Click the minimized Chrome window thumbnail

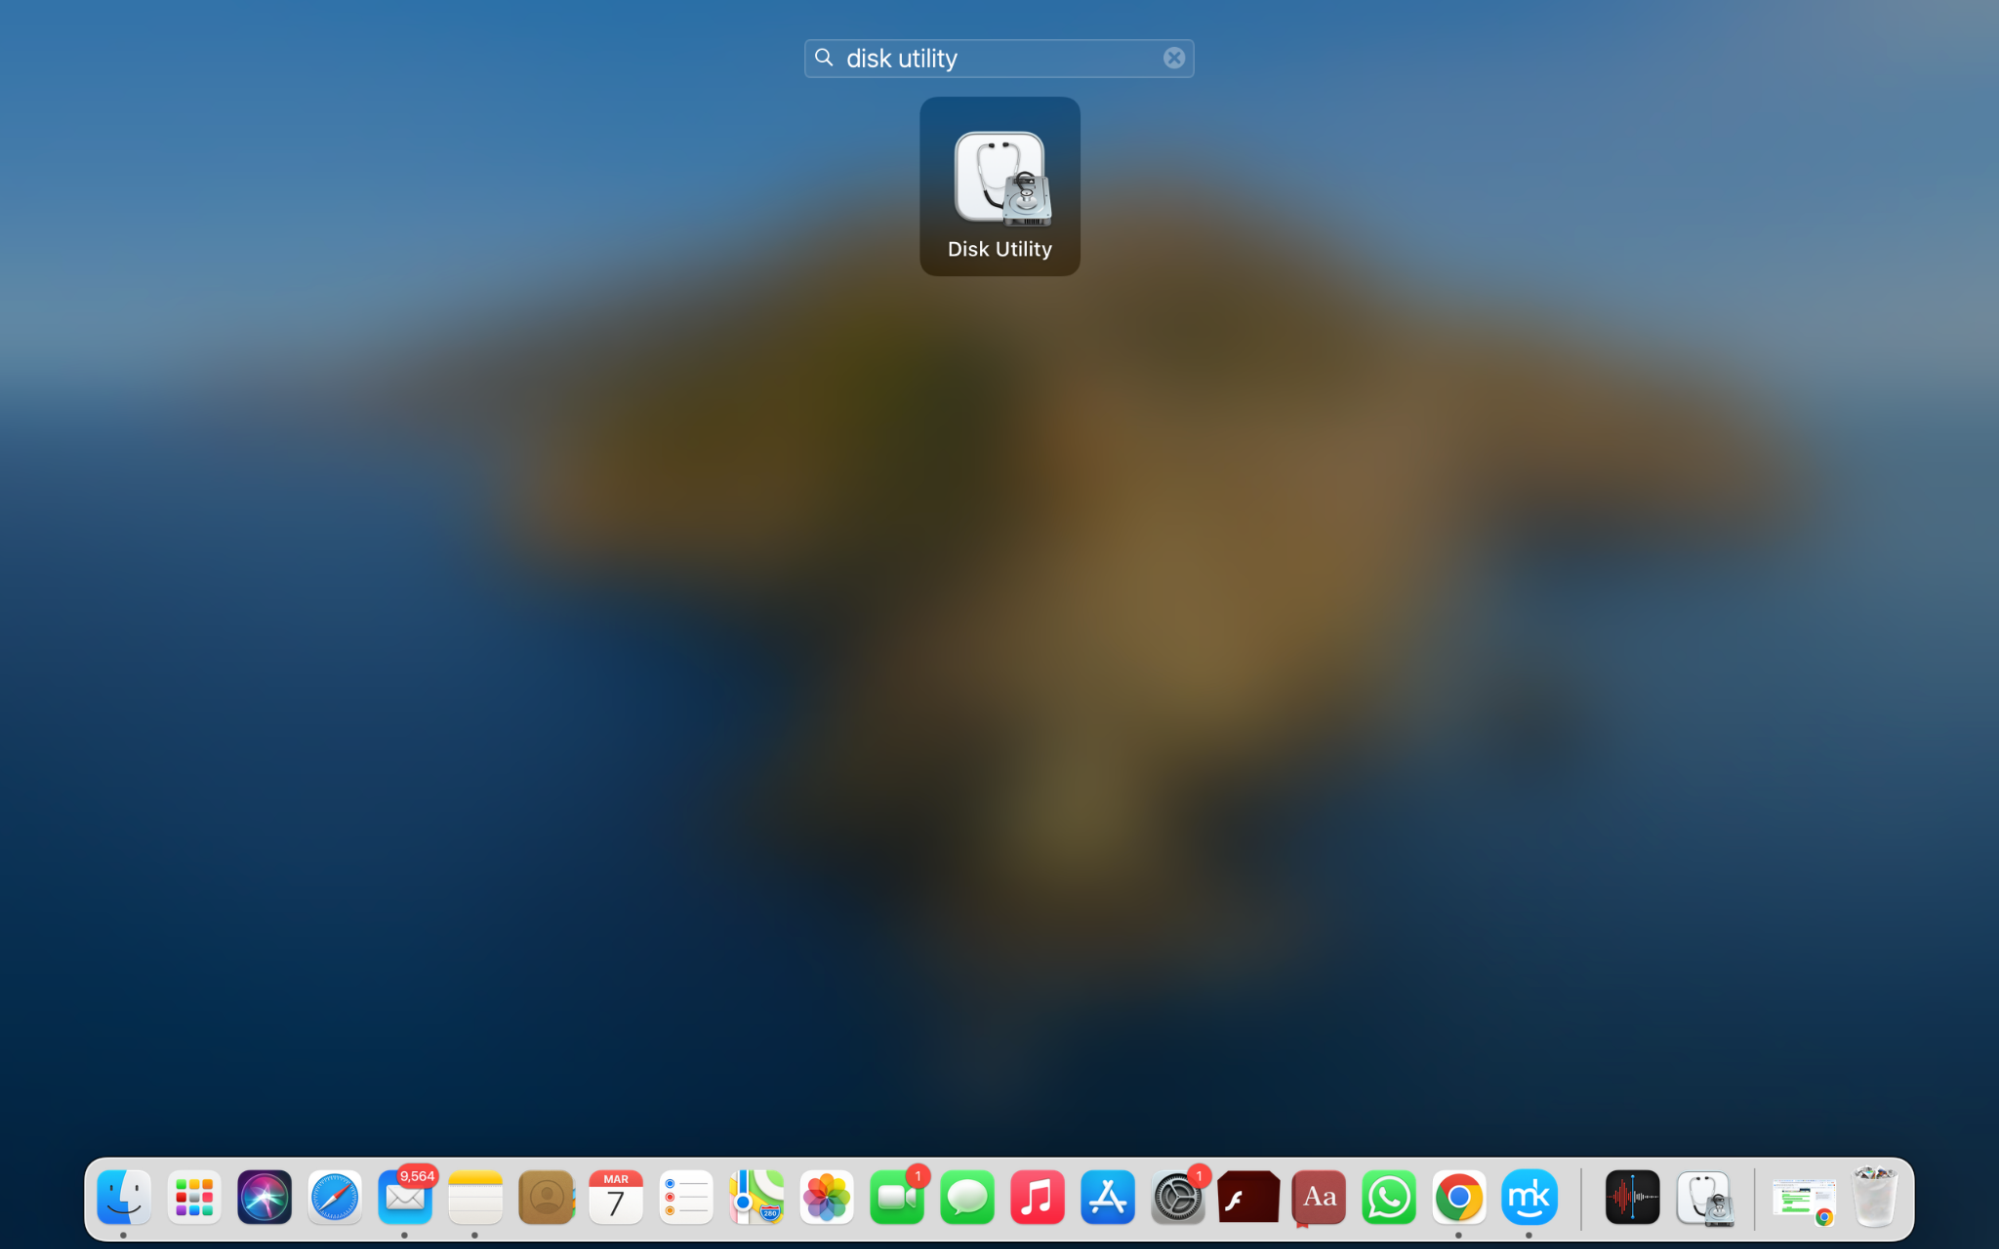[1805, 1197]
